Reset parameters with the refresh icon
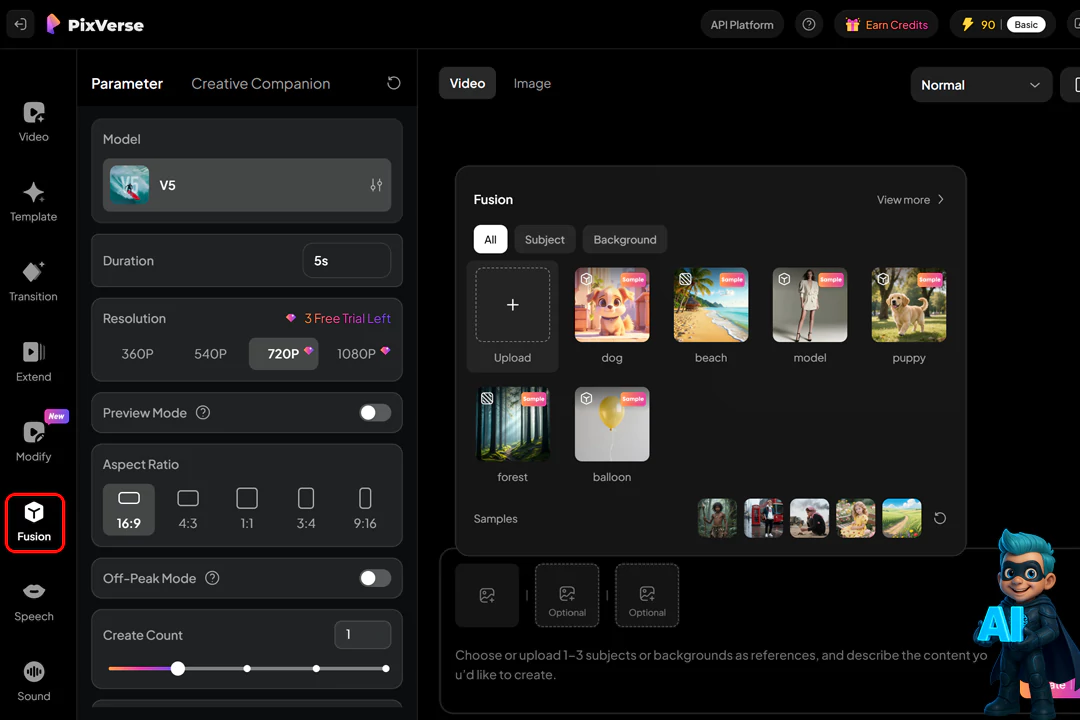The height and width of the screenshot is (720, 1080). click(x=394, y=83)
